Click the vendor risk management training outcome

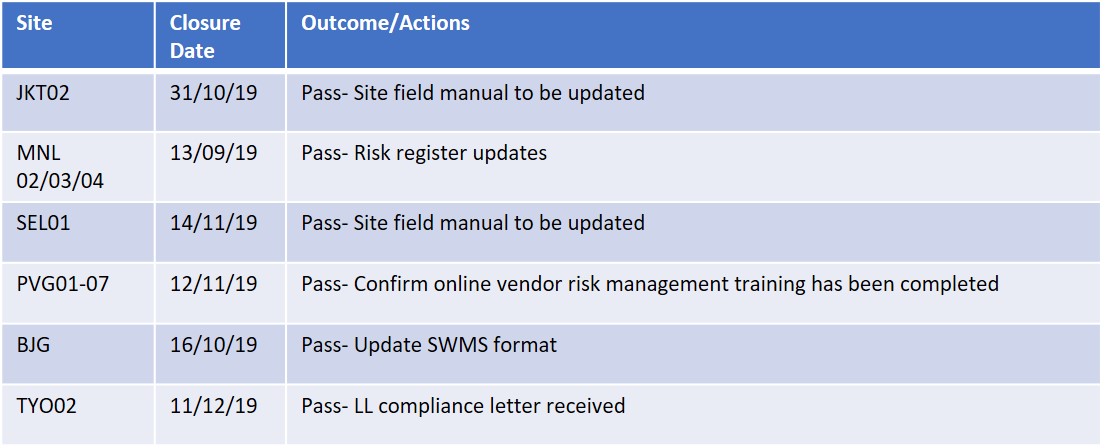650,284
